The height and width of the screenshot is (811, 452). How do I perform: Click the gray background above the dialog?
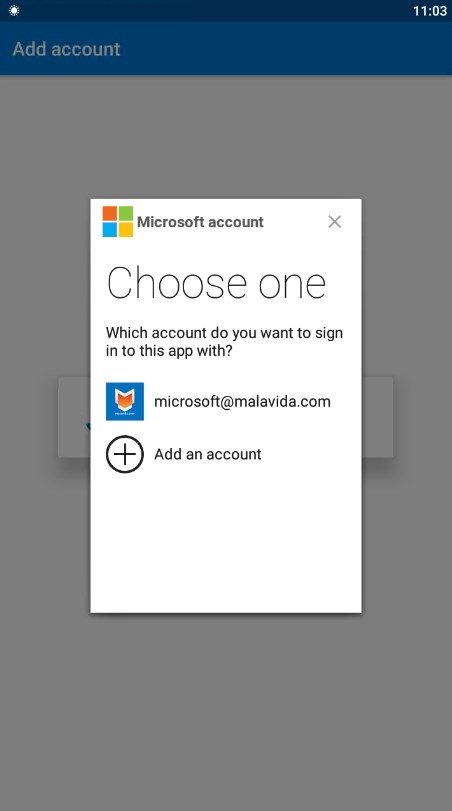[226, 137]
